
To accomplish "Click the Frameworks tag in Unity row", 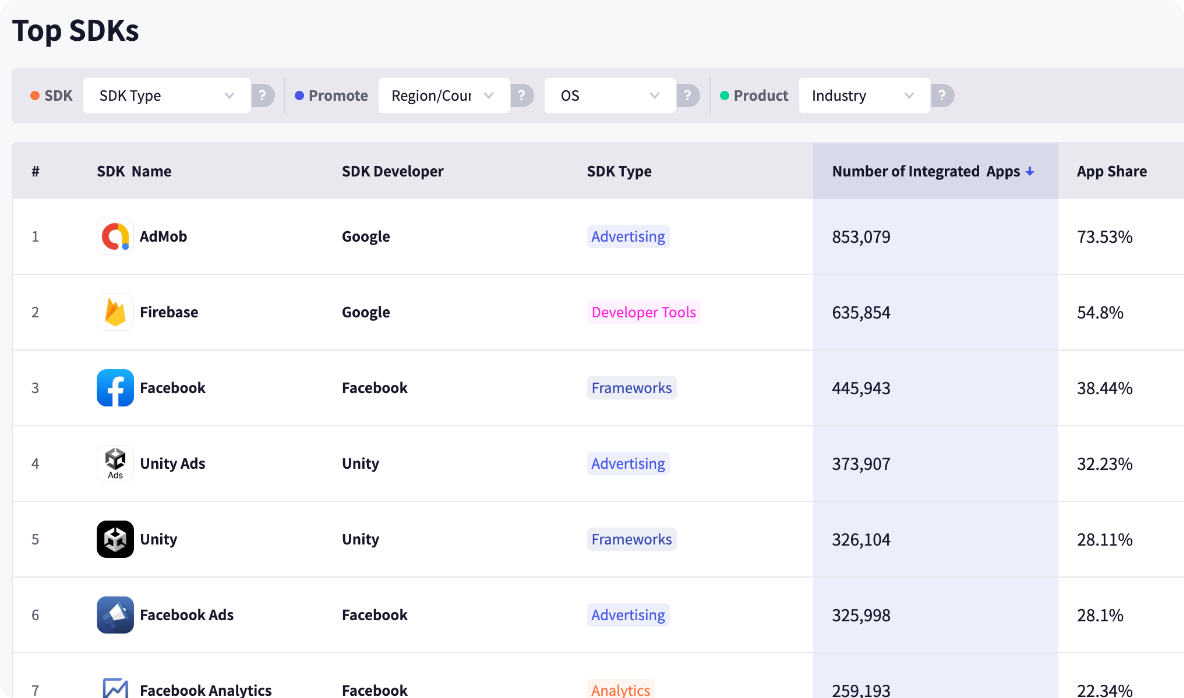I will click(631, 539).
